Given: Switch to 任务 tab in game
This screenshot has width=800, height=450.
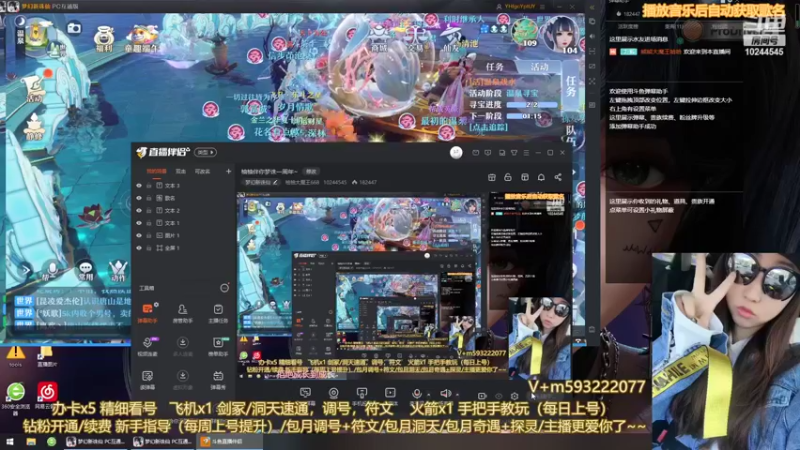Looking at the screenshot, I should pyautogui.click(x=494, y=67).
